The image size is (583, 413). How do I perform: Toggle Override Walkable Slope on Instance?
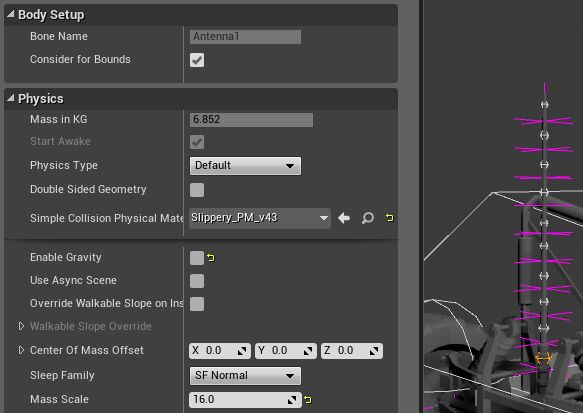point(197,304)
